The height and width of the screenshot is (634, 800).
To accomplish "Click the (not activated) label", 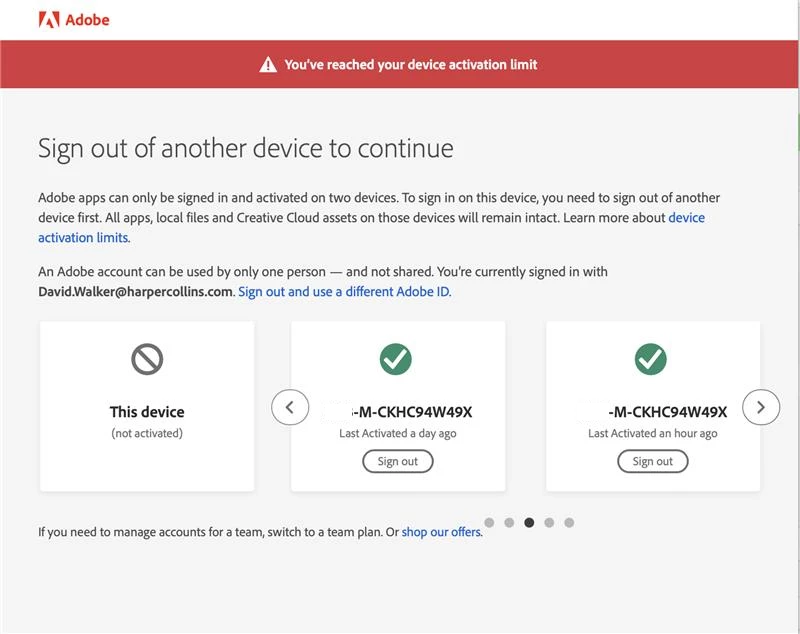I will pos(147,433).
